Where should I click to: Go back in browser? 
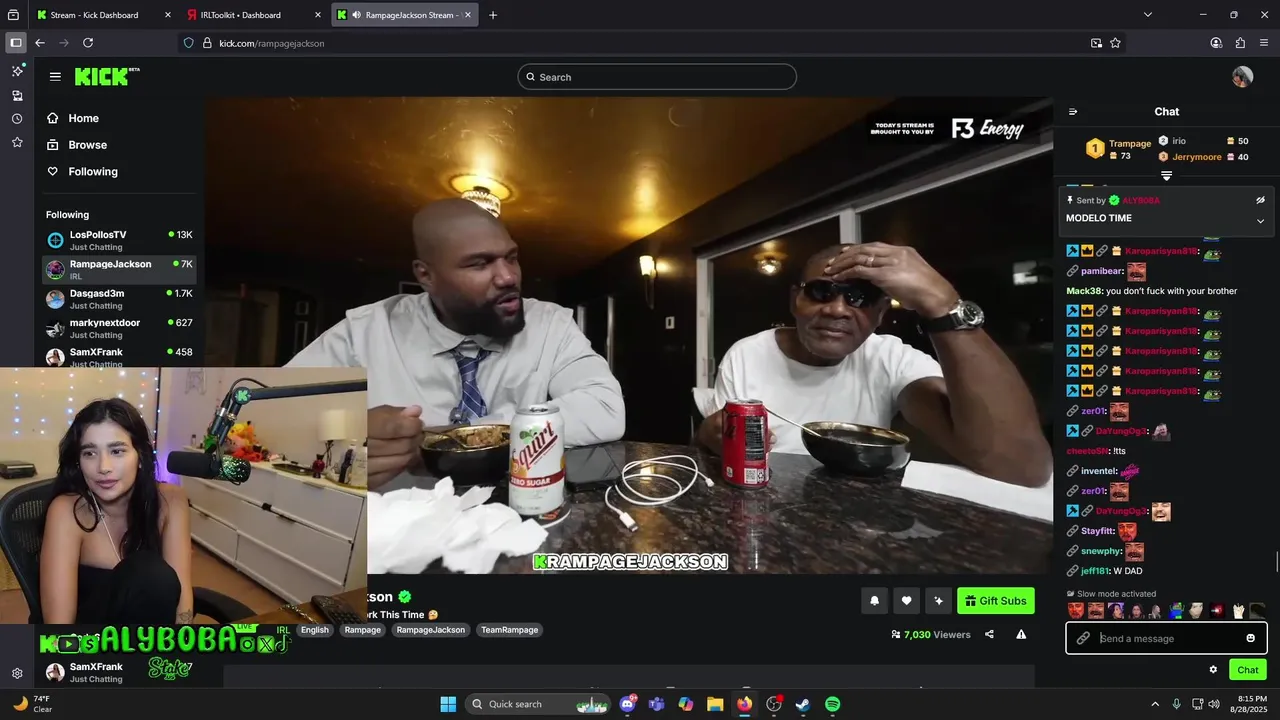click(x=40, y=43)
